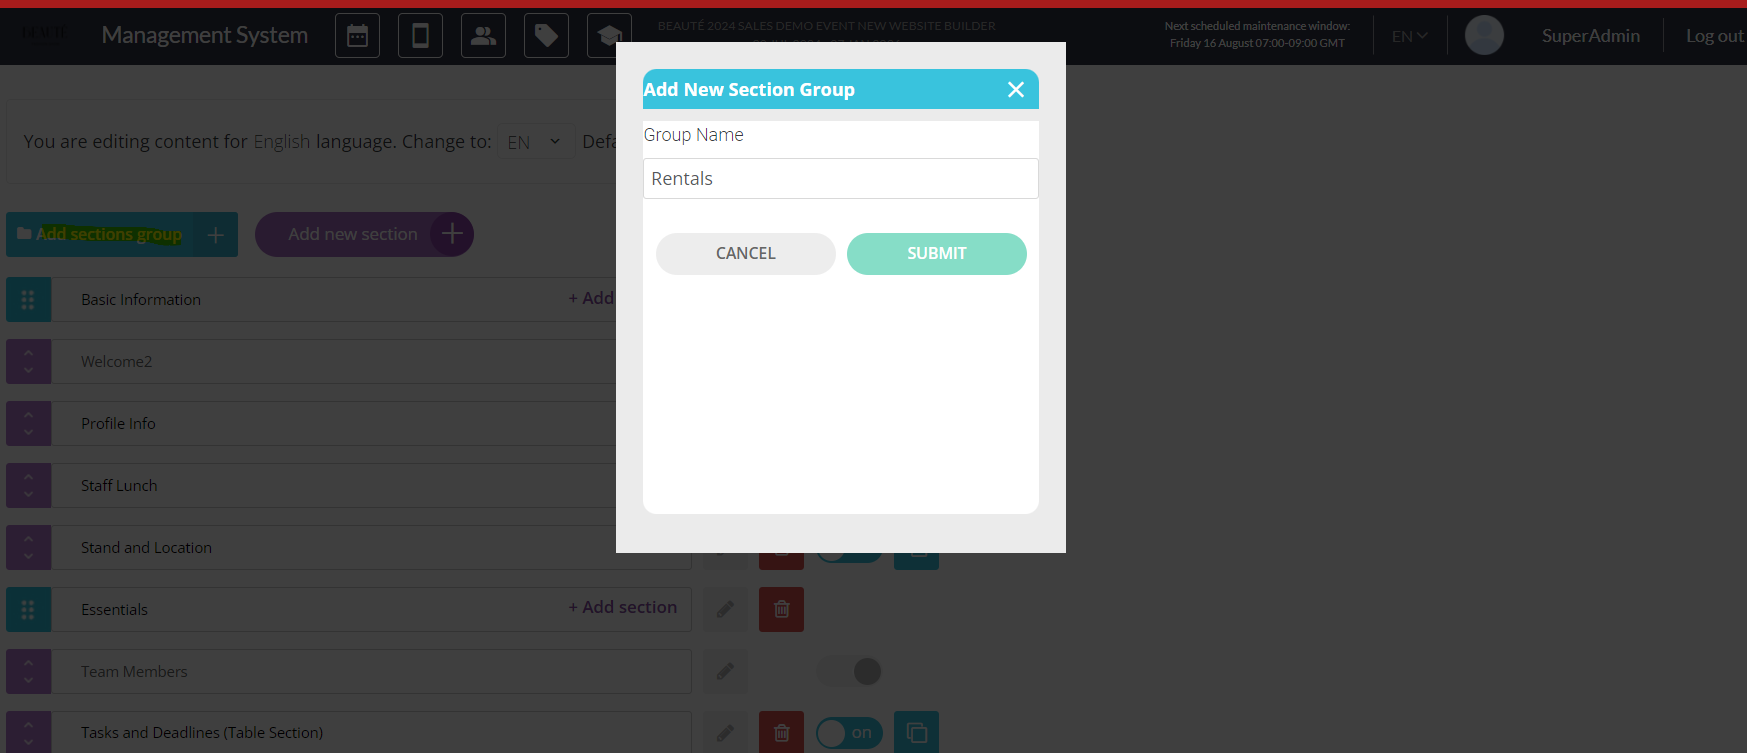The width and height of the screenshot is (1747, 753).
Task: Click reorder arrows for Welcome2 section
Action: 28,361
